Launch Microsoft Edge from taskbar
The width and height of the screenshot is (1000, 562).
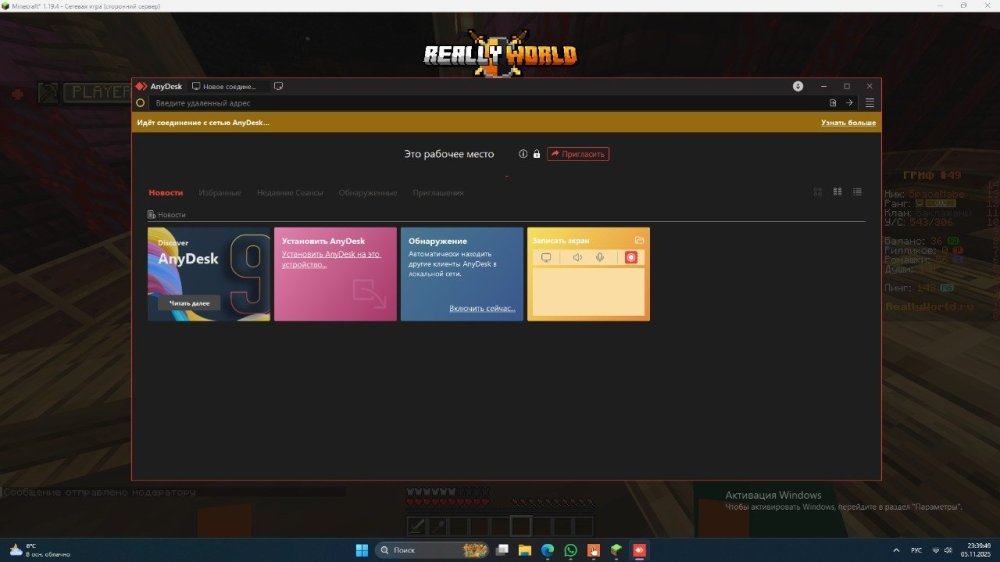coord(548,550)
